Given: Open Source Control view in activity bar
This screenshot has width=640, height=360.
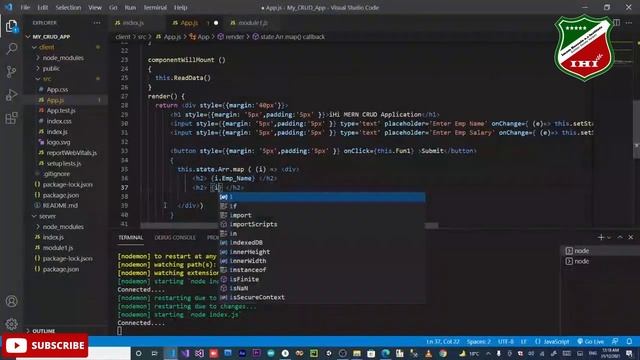Looking at the screenshot, I should click(11, 72).
